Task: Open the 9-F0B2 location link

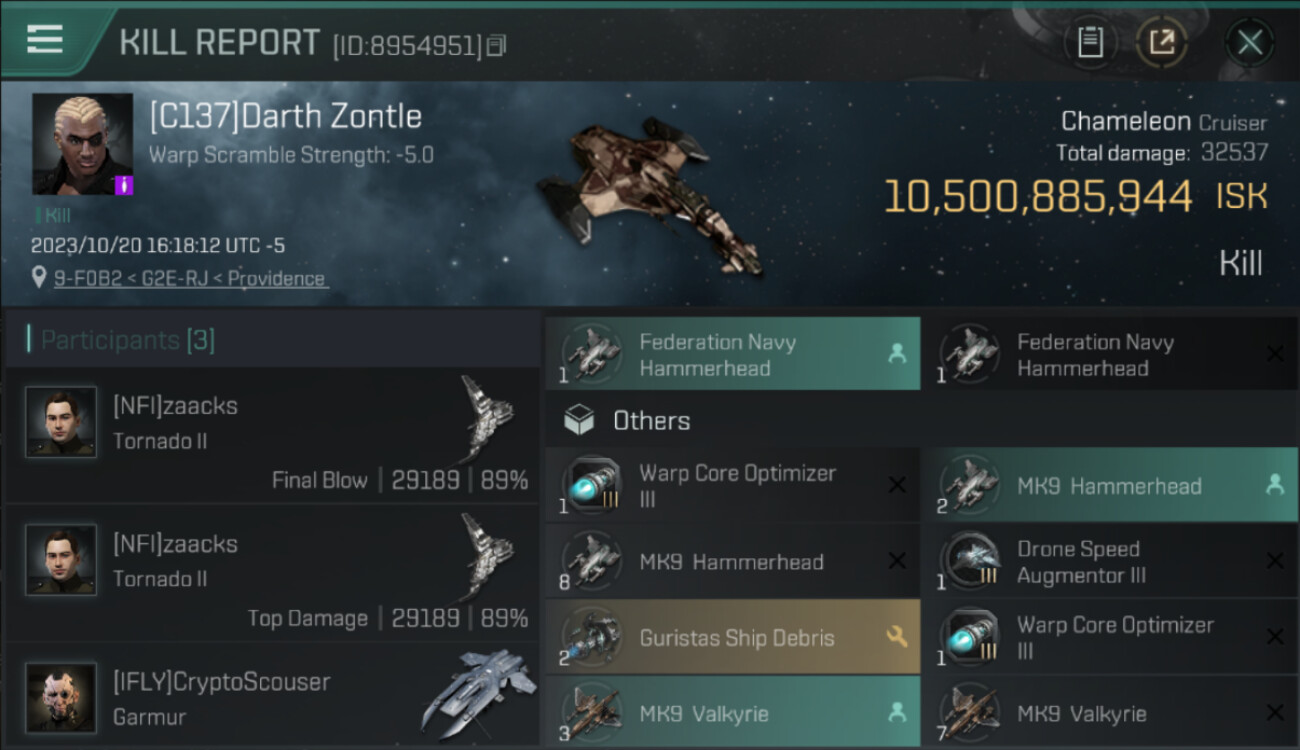Action: pyautogui.click(x=191, y=279)
